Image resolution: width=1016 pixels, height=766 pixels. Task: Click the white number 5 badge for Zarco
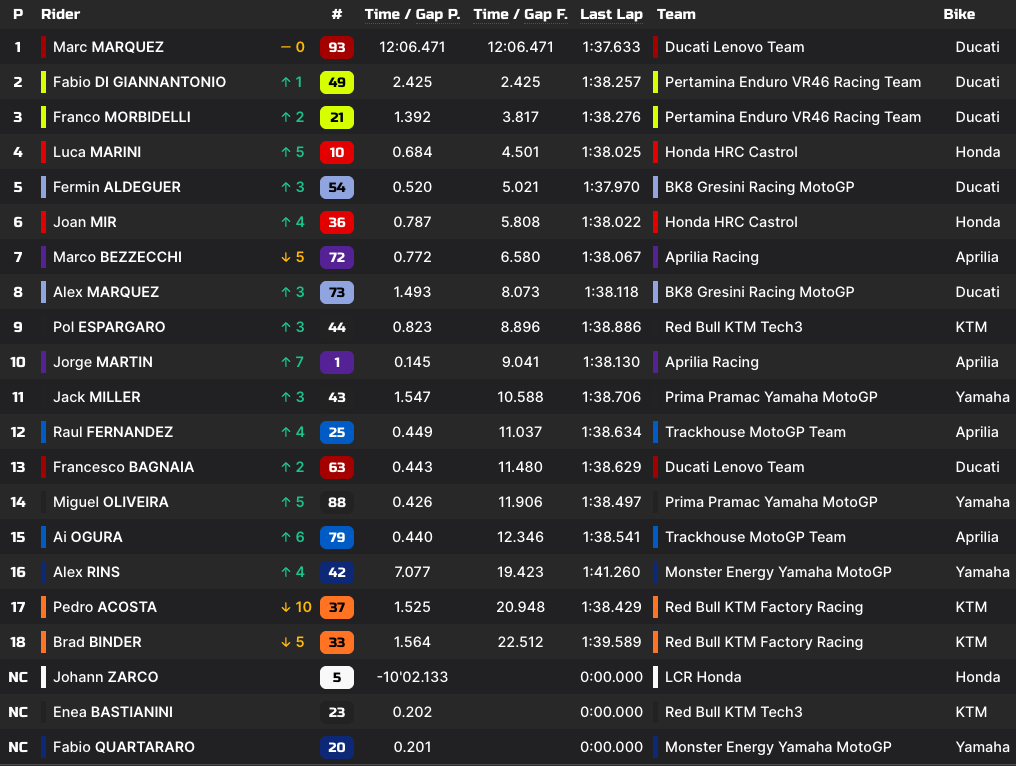tap(336, 677)
